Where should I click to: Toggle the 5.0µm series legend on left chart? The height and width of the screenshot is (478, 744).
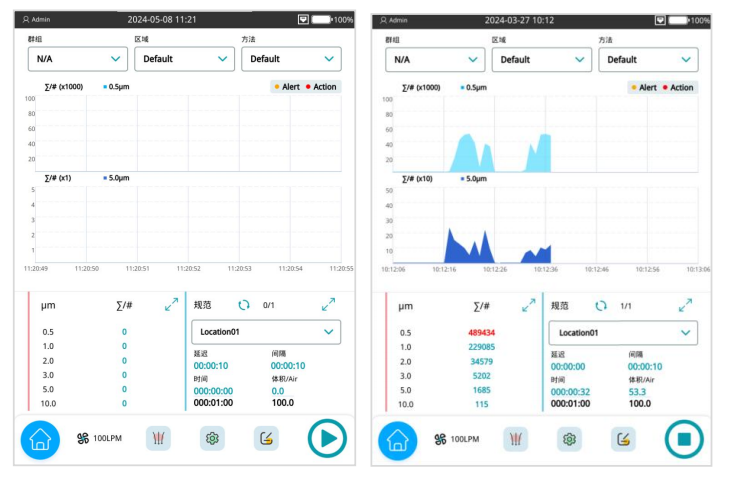click(x=118, y=178)
